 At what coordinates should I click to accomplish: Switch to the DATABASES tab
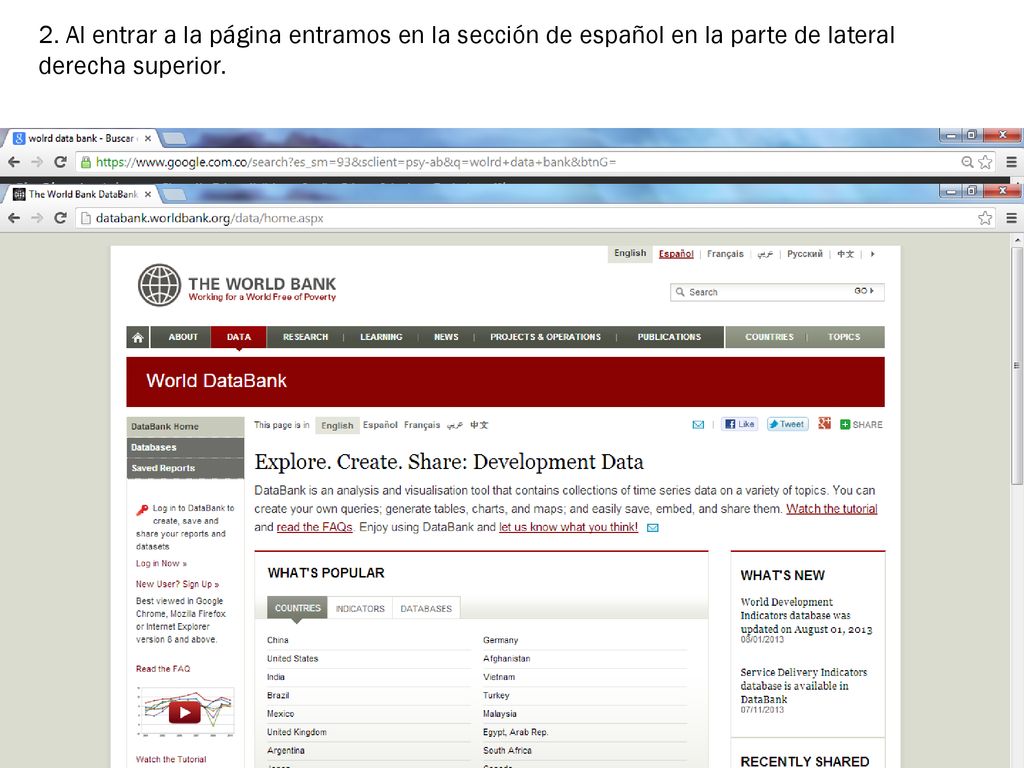(426, 609)
